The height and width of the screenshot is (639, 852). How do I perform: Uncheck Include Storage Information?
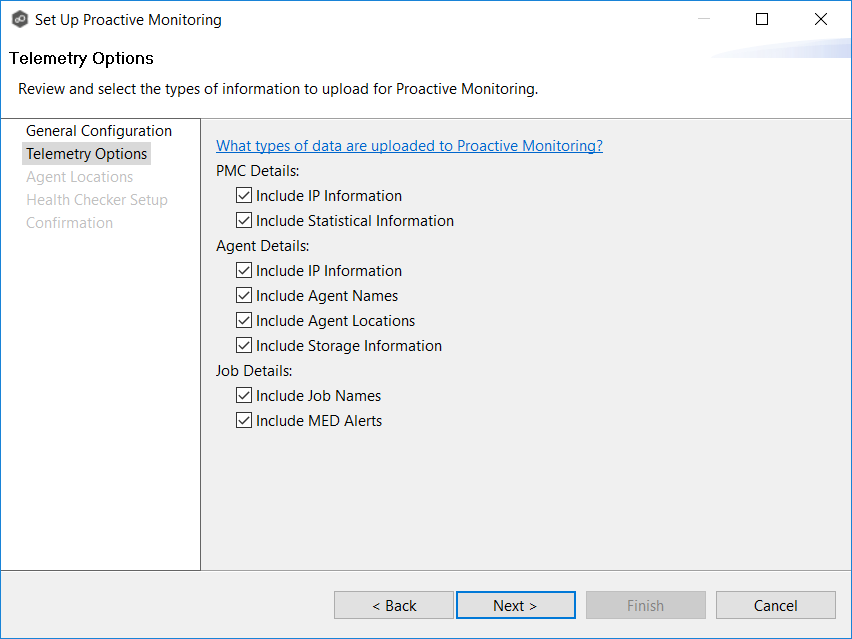tap(244, 346)
